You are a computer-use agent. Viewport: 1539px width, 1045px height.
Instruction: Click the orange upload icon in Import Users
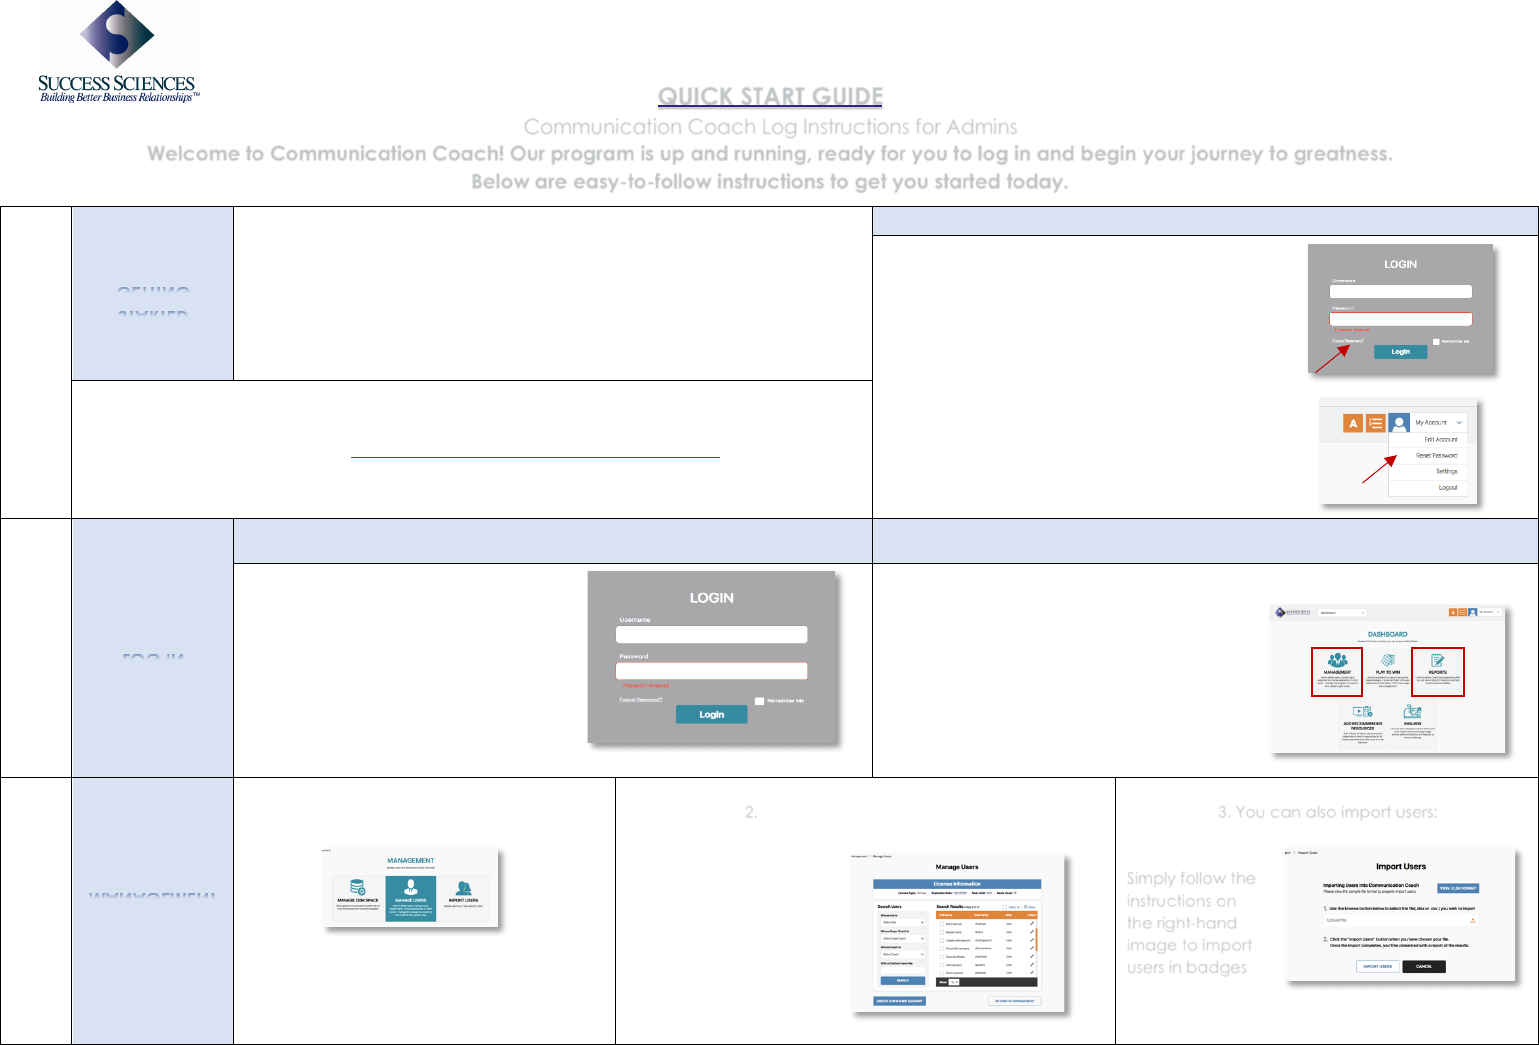point(1473,920)
